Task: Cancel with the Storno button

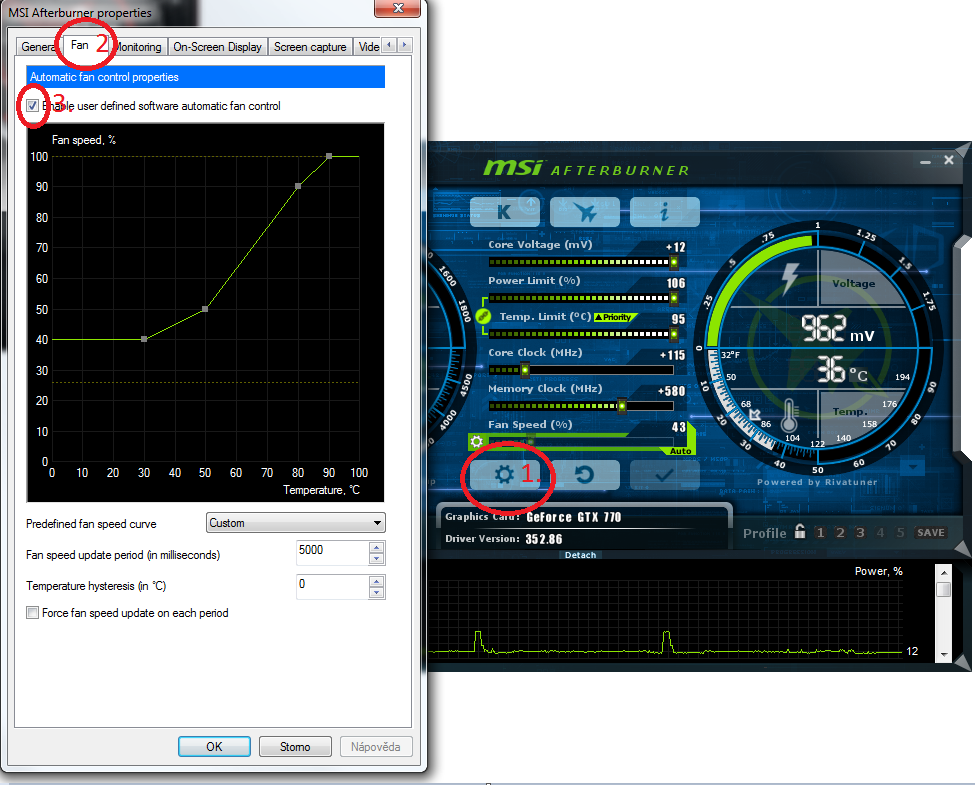Action: point(295,746)
